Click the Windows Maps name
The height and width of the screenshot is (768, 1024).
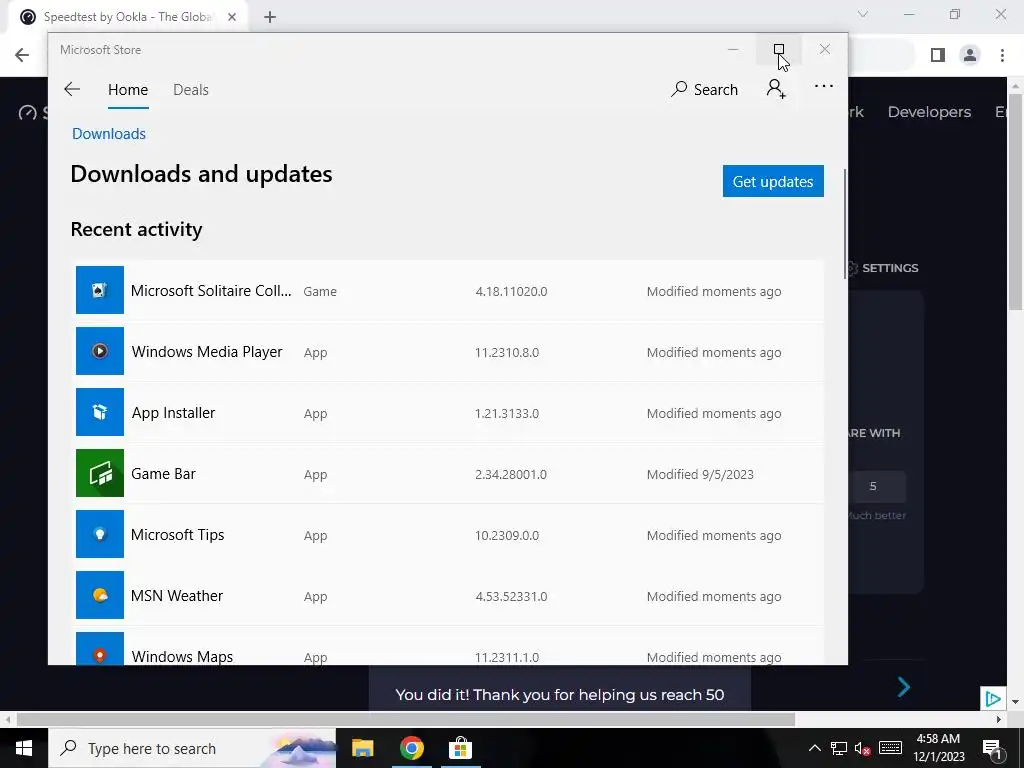182,656
